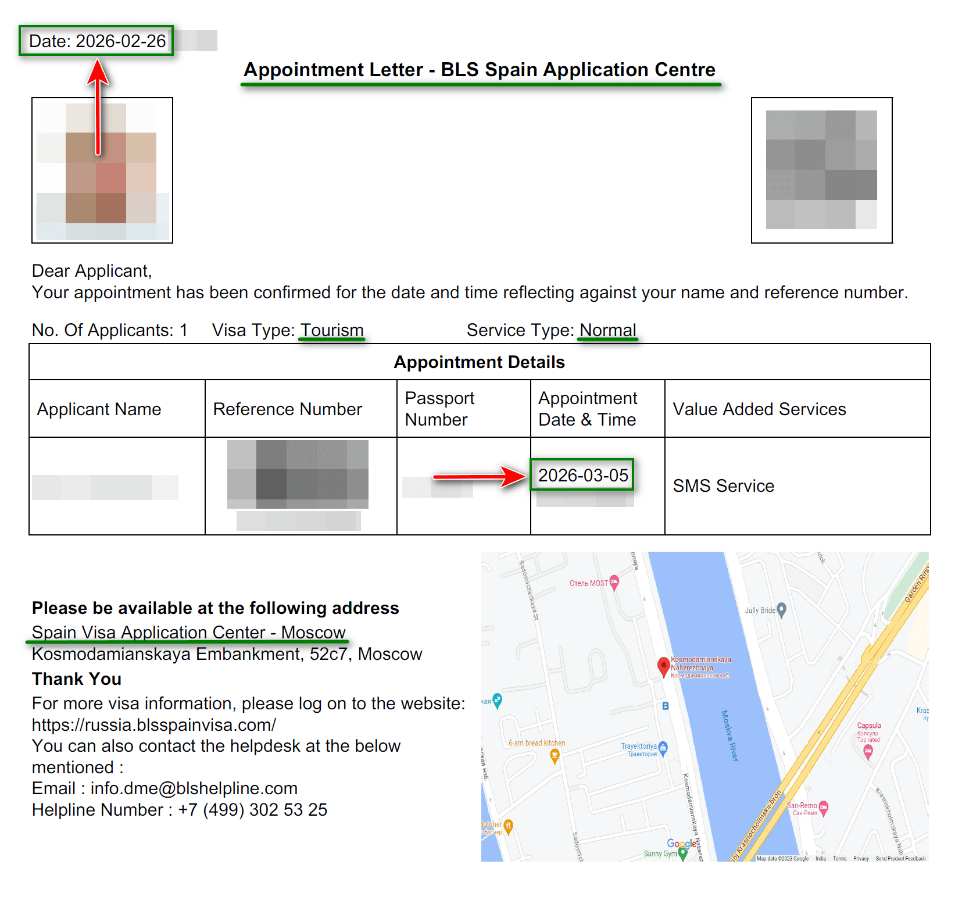
Task: Click the Date: 2026-02-26 text
Action: (97, 41)
